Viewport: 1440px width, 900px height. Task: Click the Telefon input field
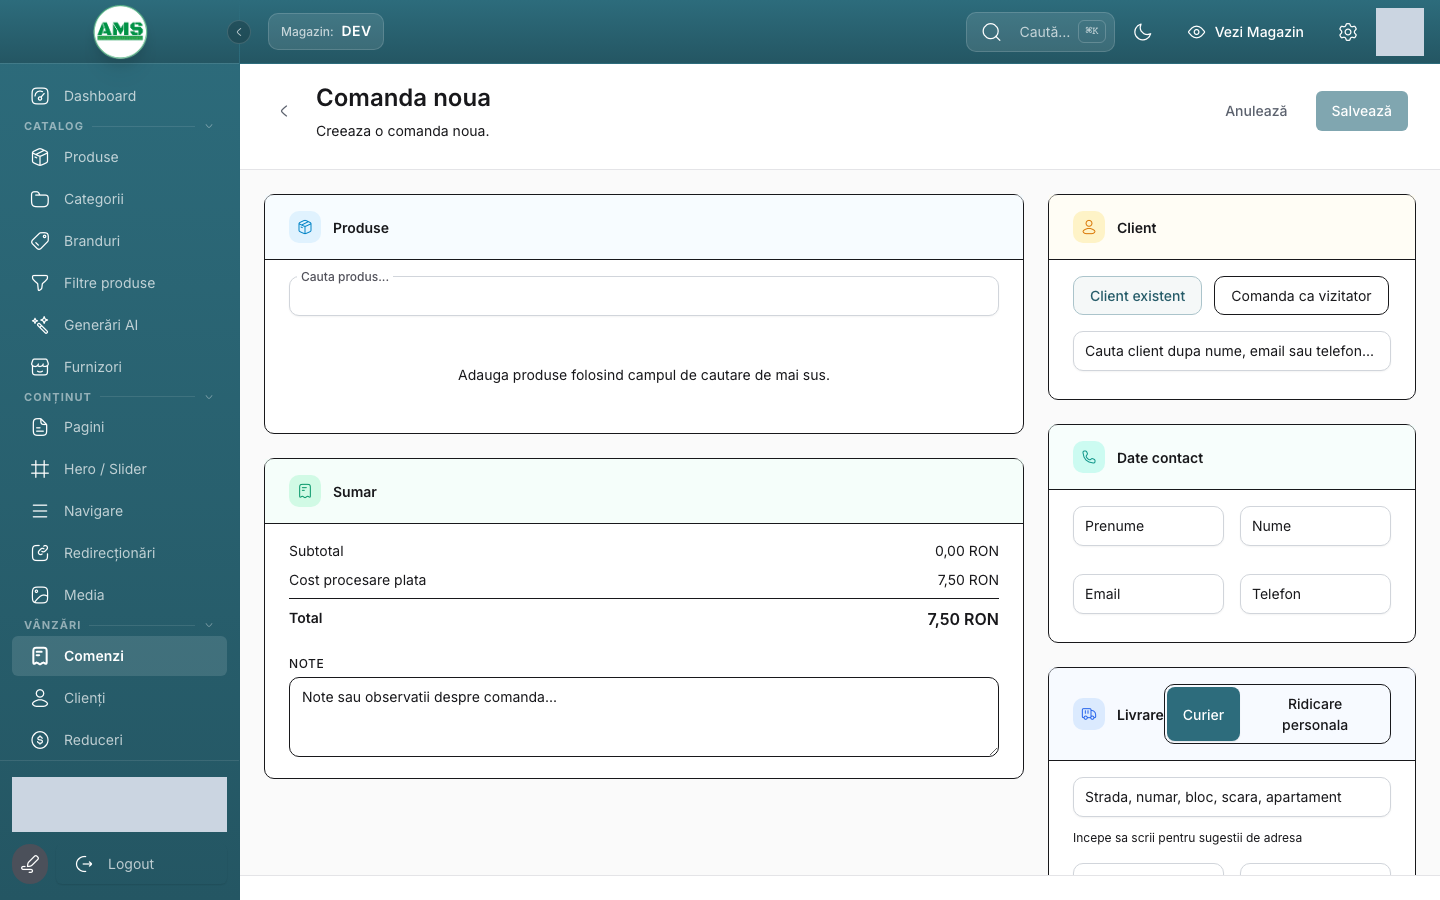point(1315,594)
